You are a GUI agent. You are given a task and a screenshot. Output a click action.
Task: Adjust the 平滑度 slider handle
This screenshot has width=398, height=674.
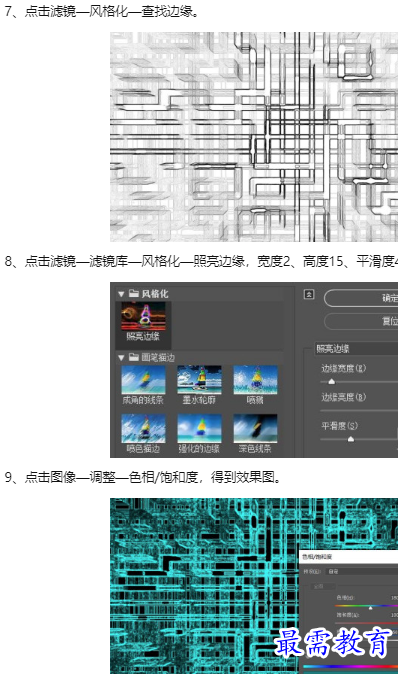pos(351,439)
